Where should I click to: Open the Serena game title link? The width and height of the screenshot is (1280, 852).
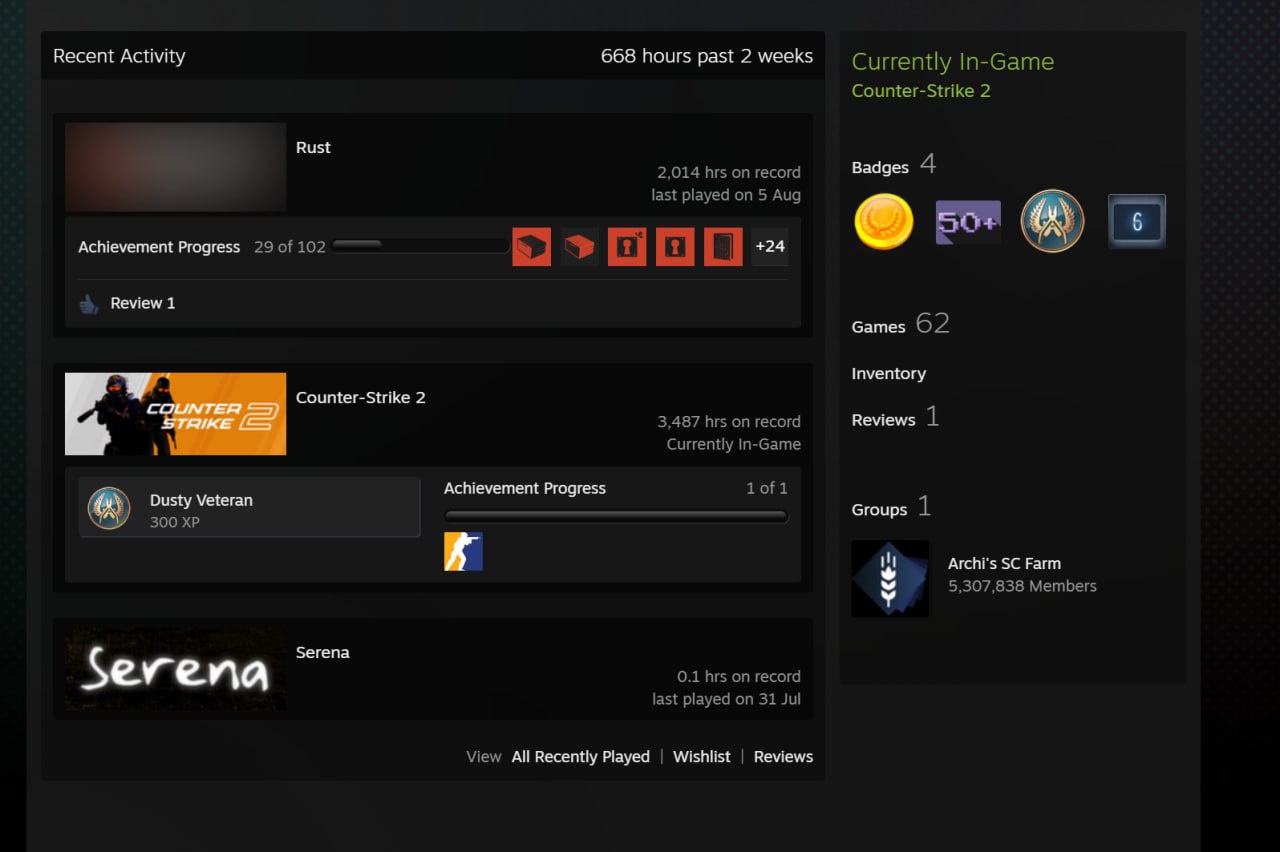click(323, 652)
